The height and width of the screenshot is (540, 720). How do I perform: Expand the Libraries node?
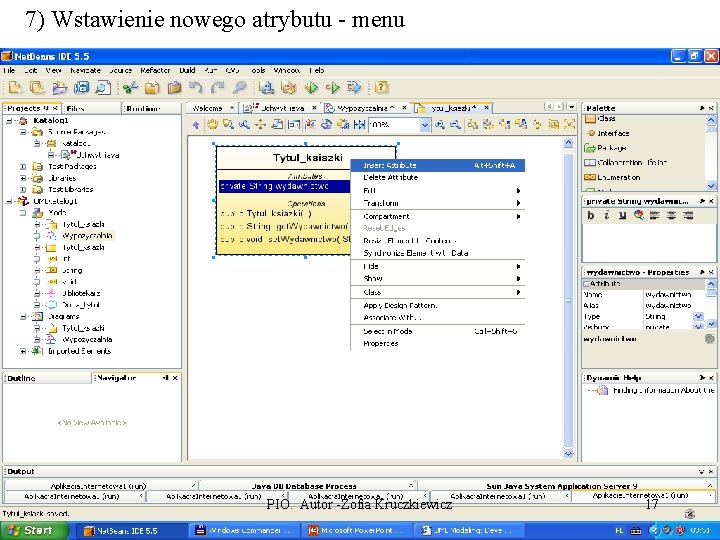tap(23, 178)
